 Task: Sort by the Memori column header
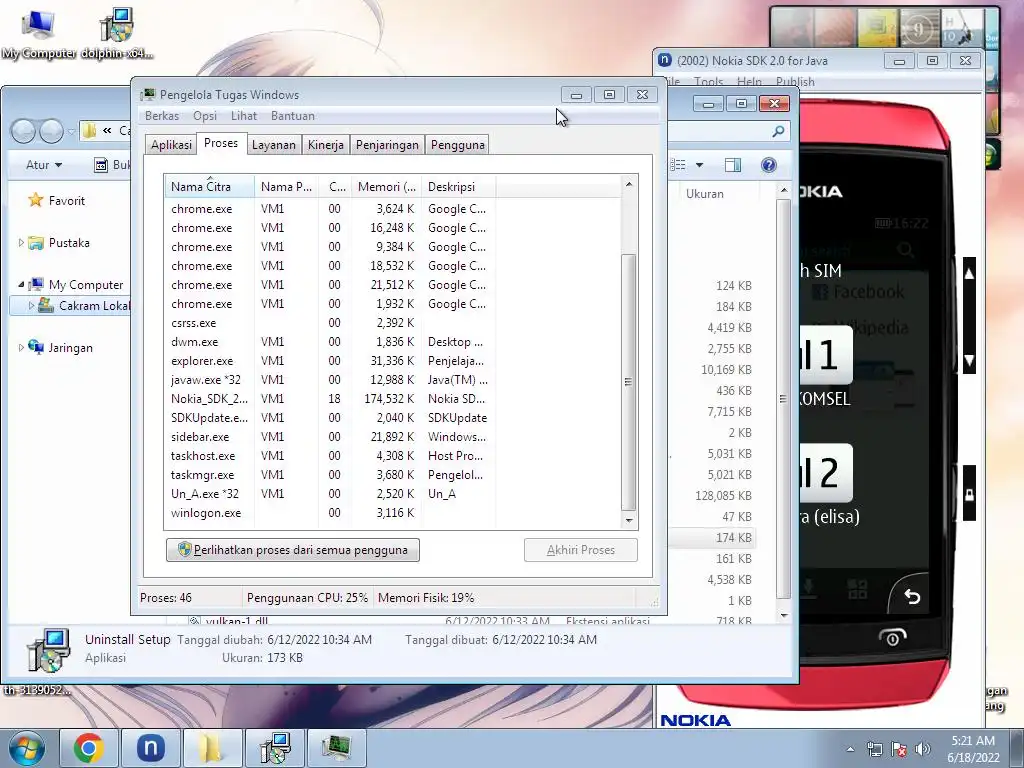387,187
